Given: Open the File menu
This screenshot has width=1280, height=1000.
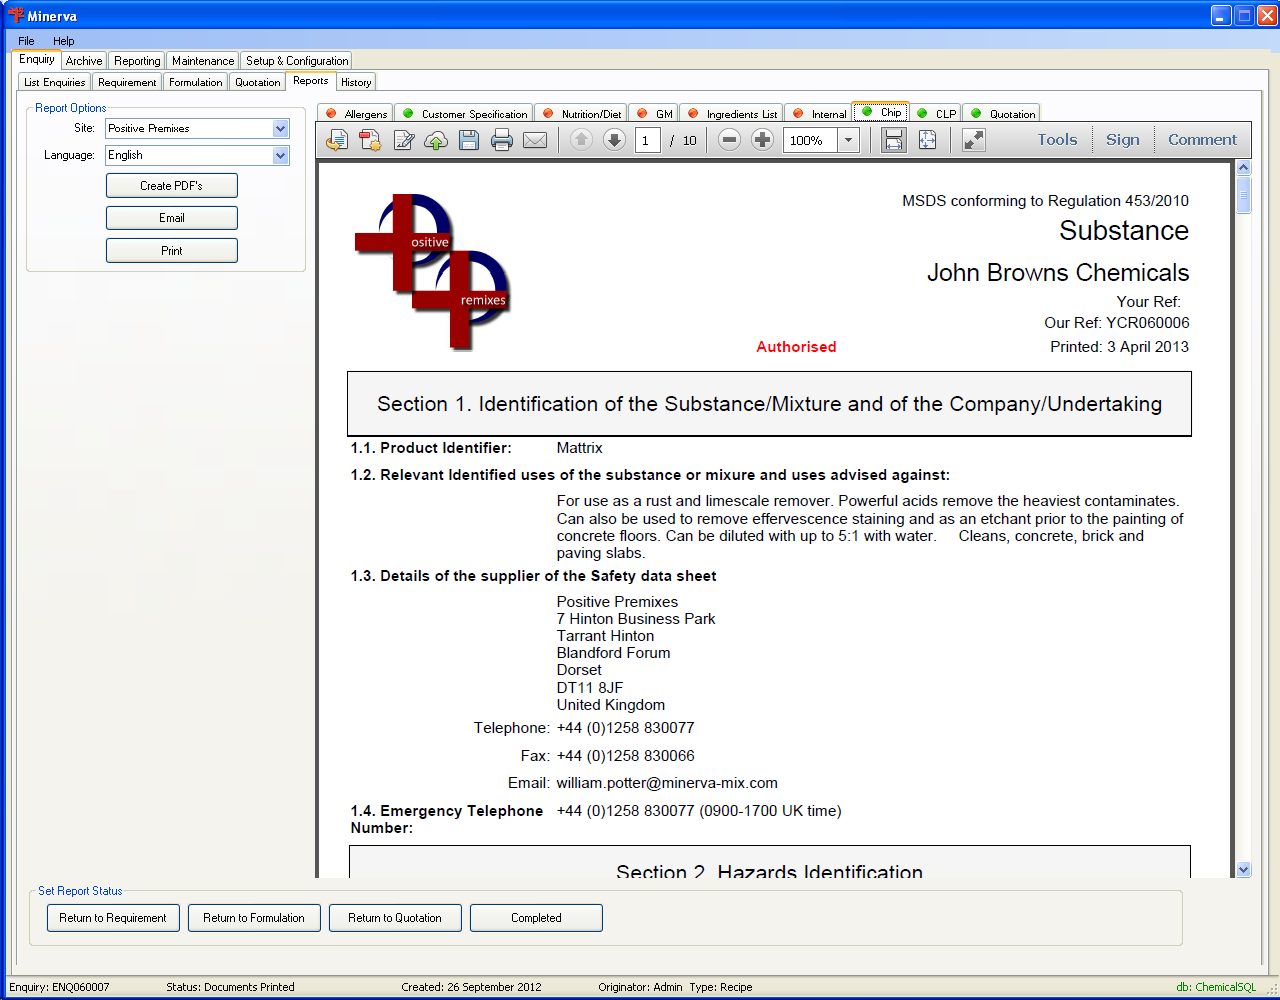Looking at the screenshot, I should (26, 41).
